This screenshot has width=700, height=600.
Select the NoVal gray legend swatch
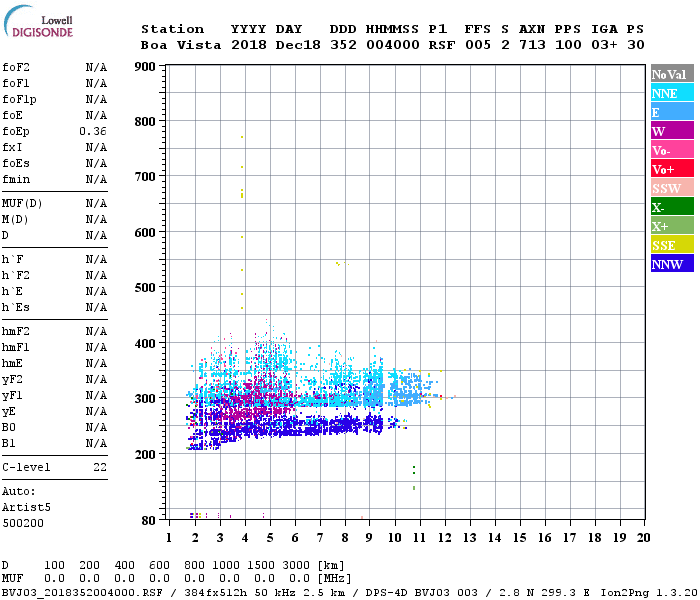coord(672,74)
